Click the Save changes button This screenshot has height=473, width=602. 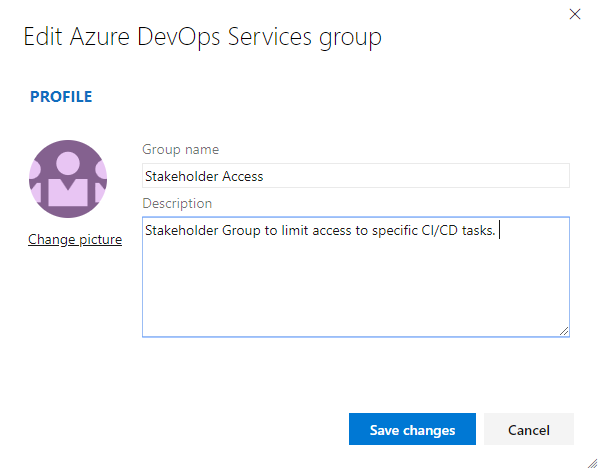(412, 430)
